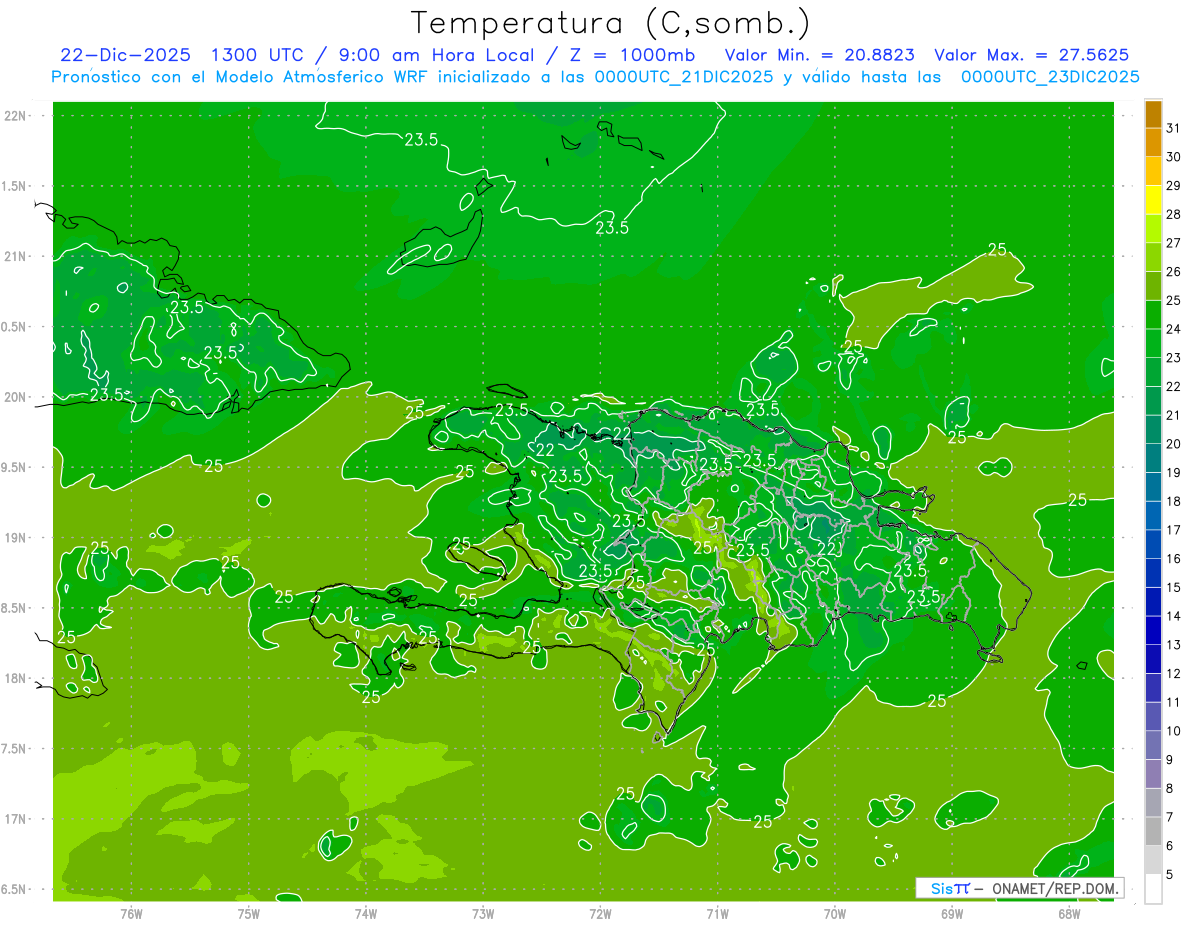
Task: Click the '1.5N' latitude axis label
Action: pyautogui.click(x=16, y=186)
